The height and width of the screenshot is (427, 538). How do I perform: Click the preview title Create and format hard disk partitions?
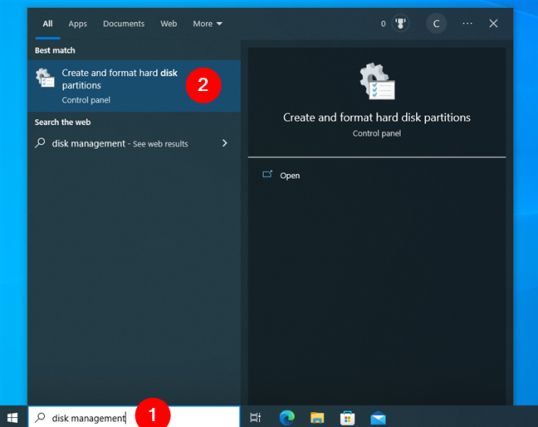[x=376, y=118]
